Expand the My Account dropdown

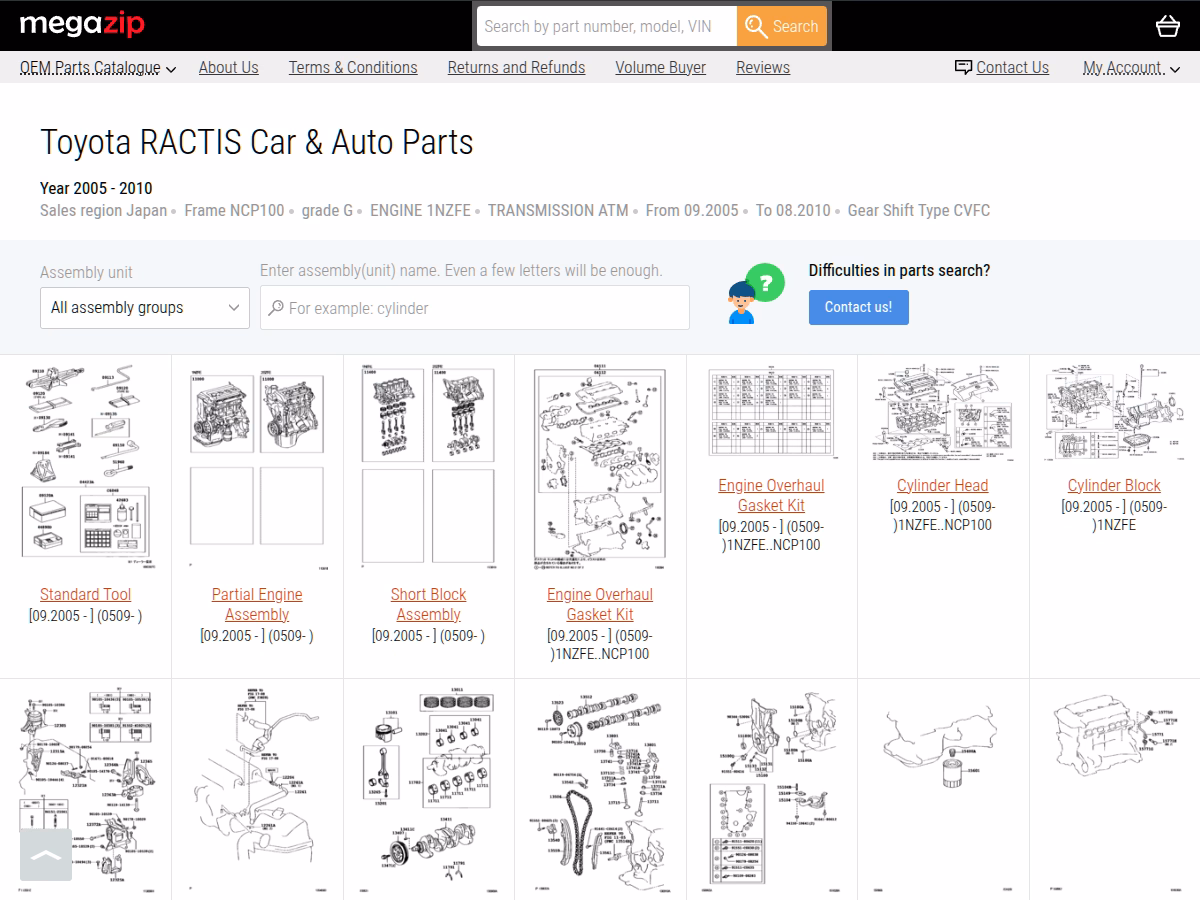(1131, 68)
